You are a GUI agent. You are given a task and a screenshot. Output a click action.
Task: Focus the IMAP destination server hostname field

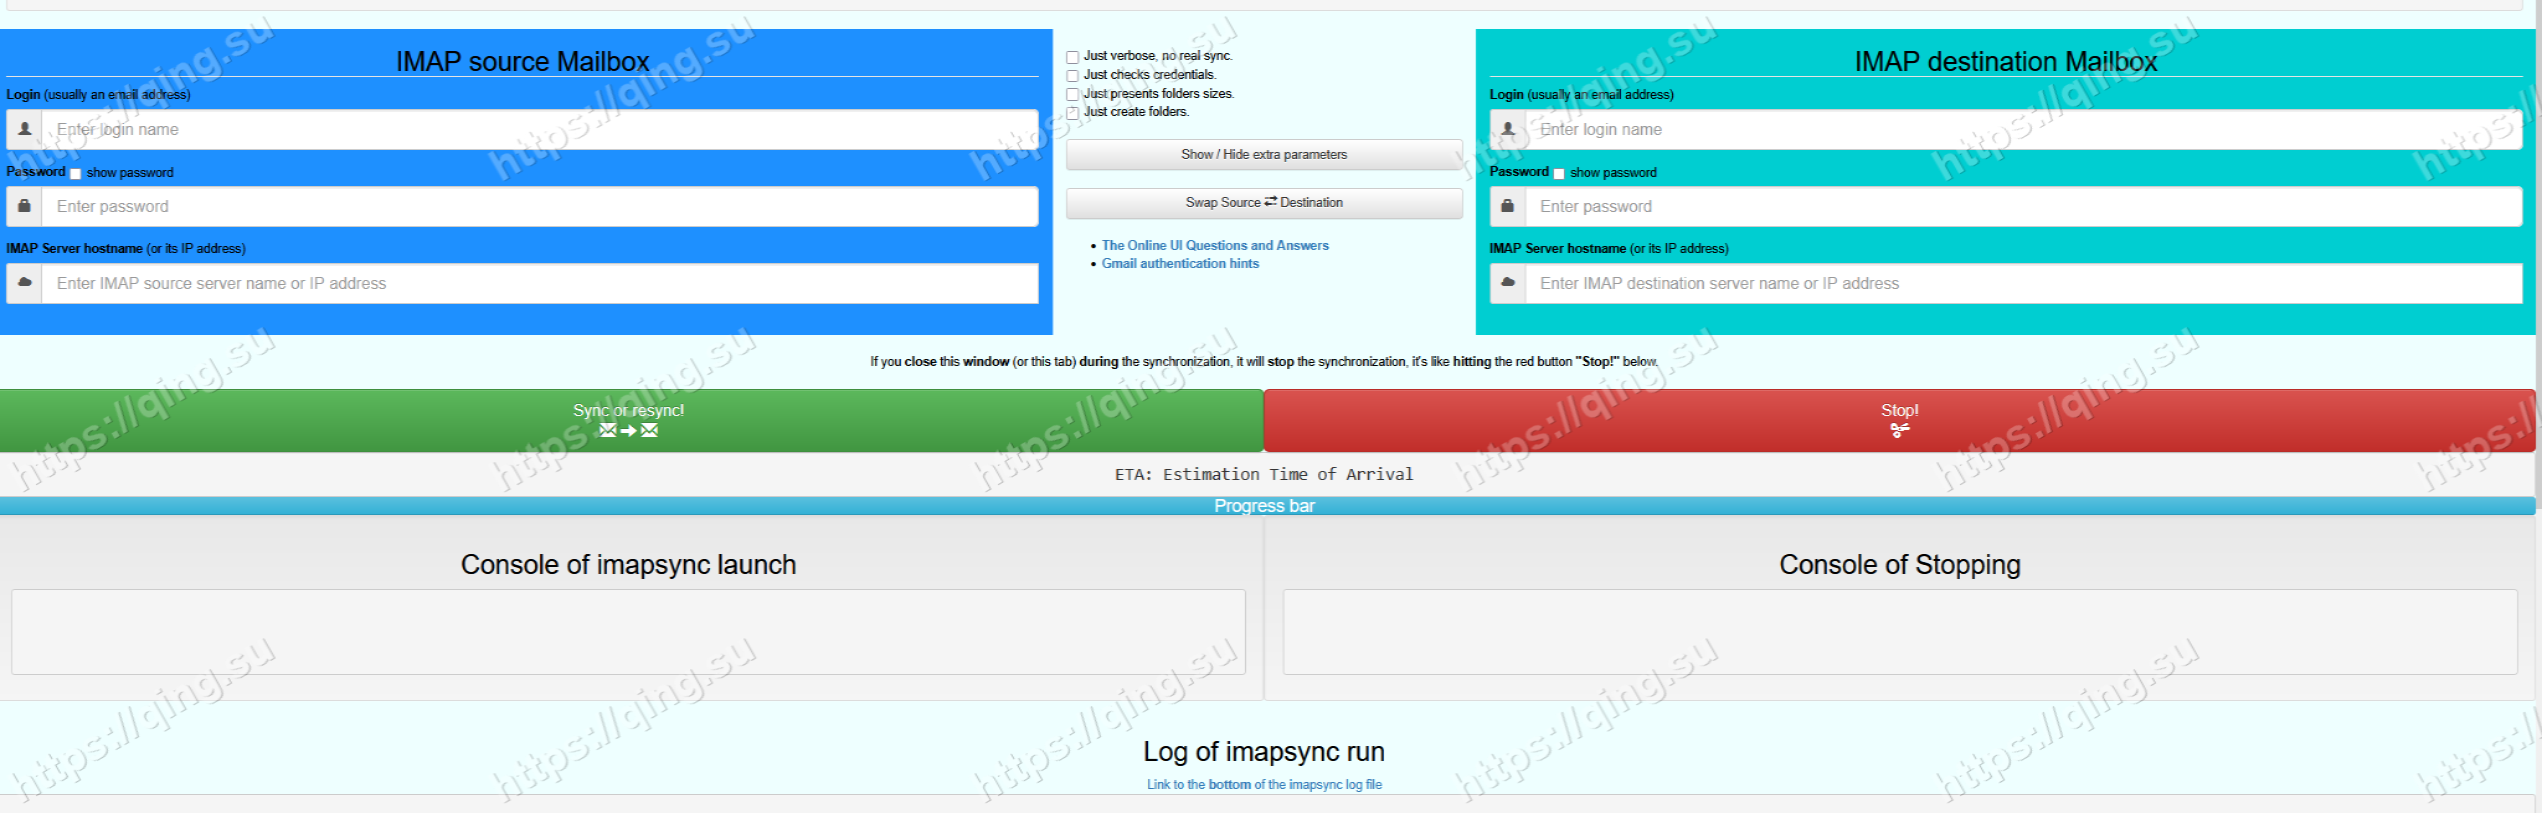pyautogui.click(x=2024, y=284)
